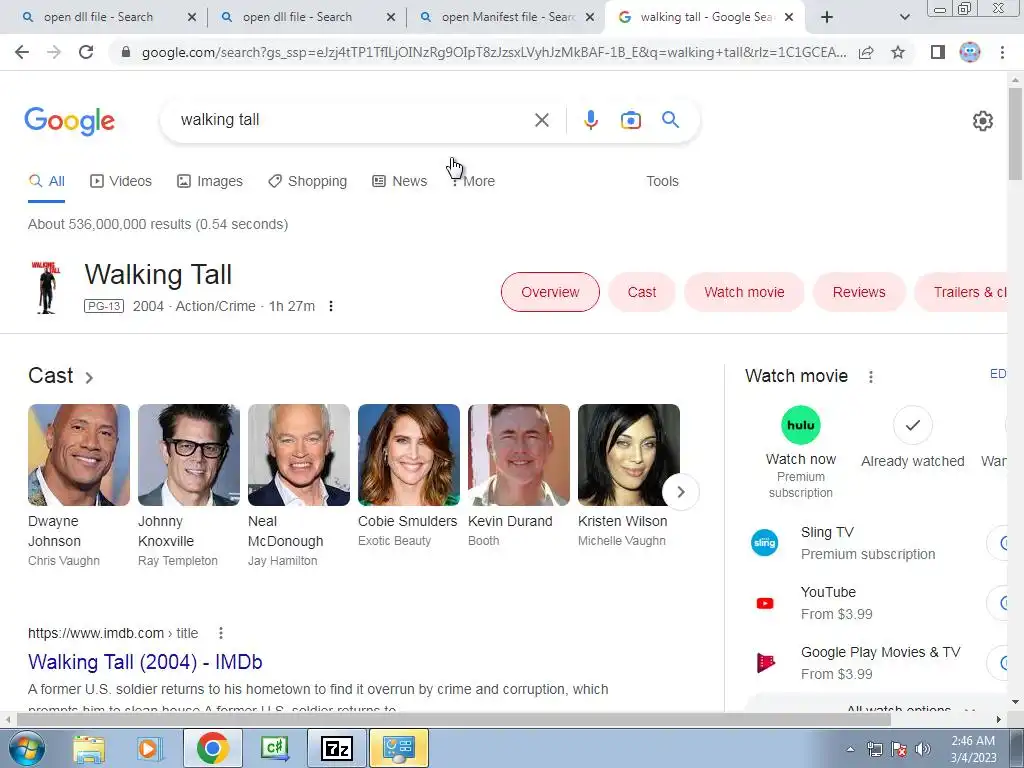This screenshot has height=768, width=1024.
Task: Select the Cast chip
Action: [x=641, y=292]
